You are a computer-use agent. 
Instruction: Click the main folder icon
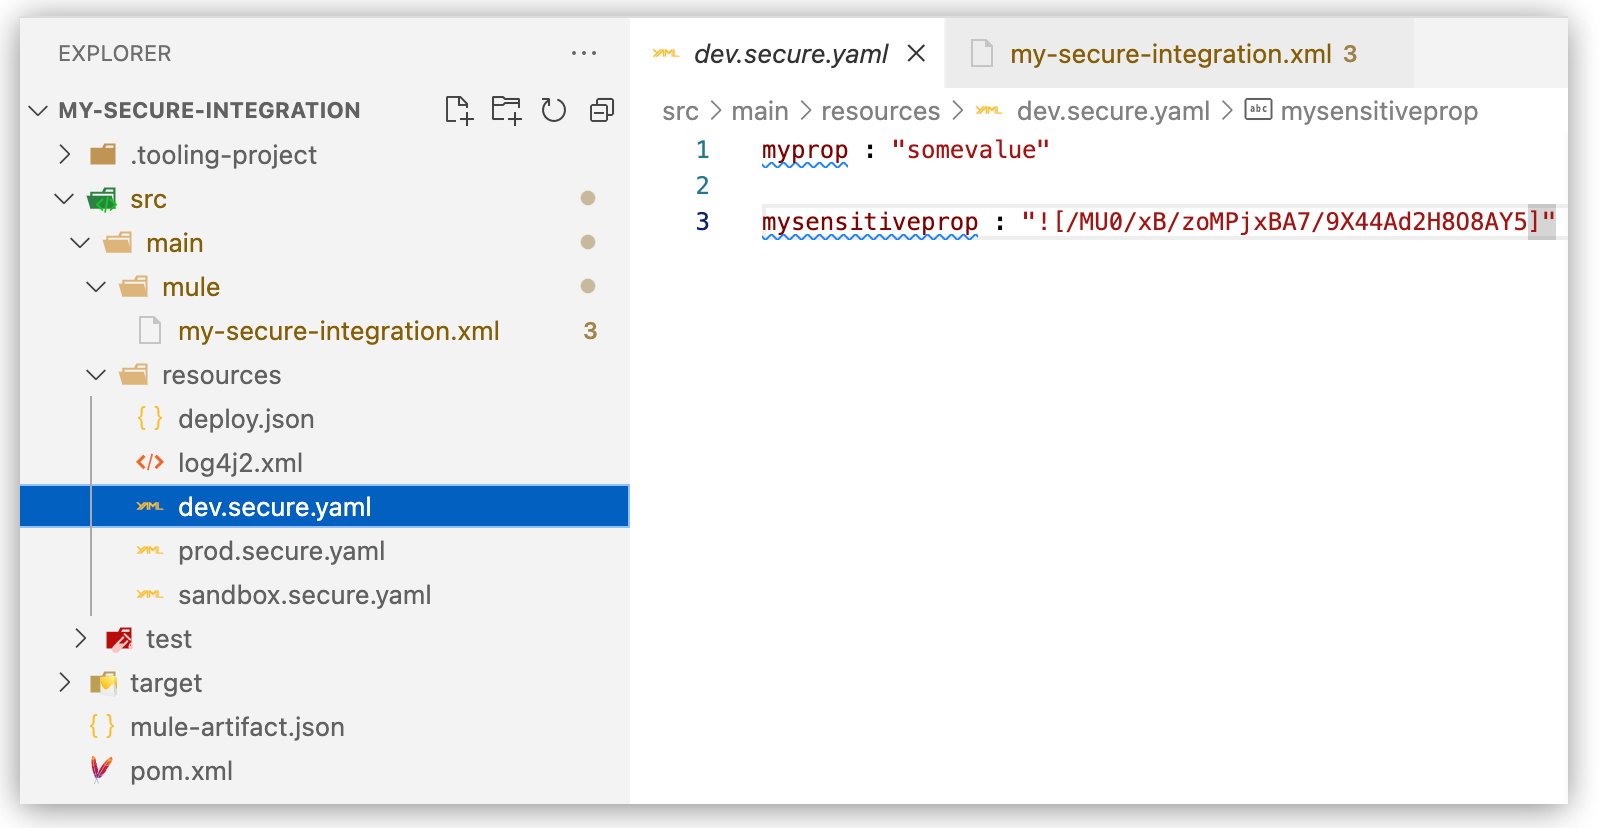pos(118,242)
